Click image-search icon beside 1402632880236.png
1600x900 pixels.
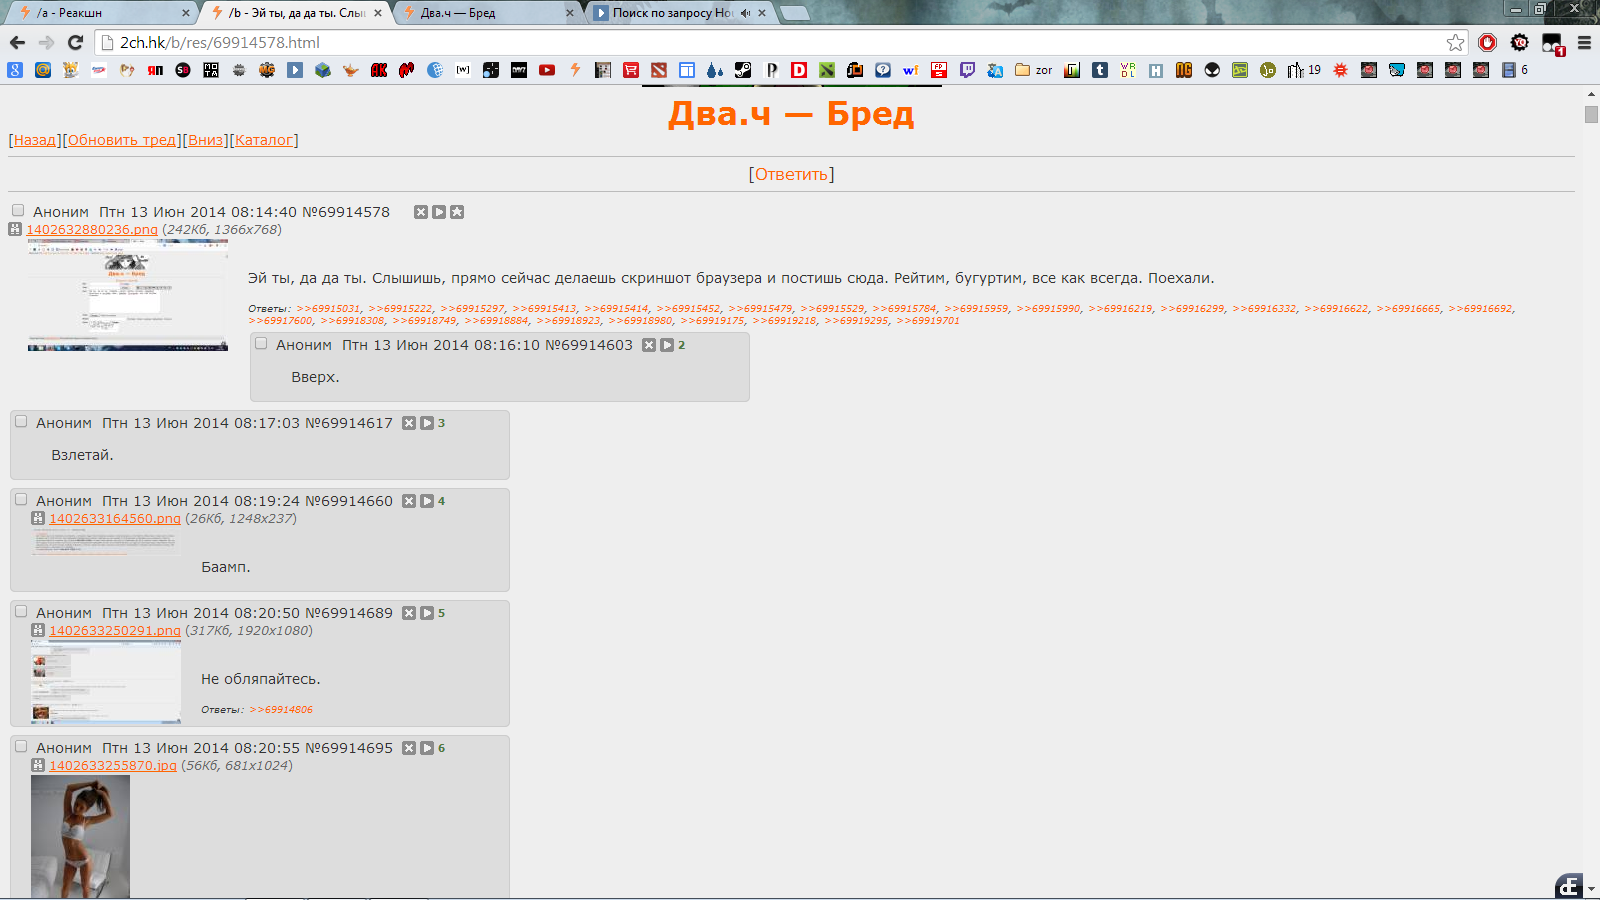[x=15, y=229]
